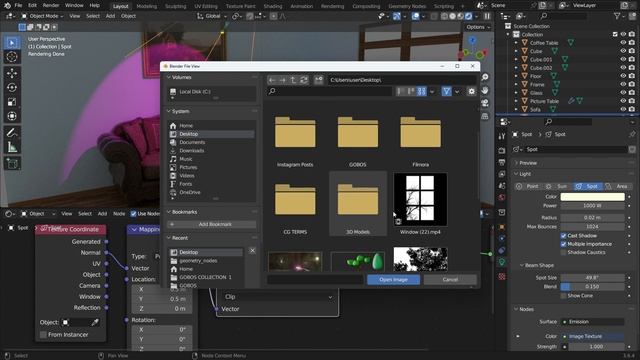Open file browser settings gear
This screenshot has height=360, width=640.
471,91
